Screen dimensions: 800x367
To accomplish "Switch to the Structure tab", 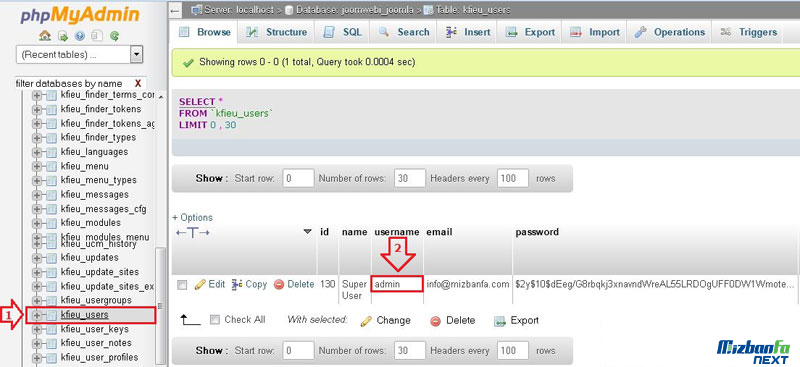I will (x=277, y=32).
